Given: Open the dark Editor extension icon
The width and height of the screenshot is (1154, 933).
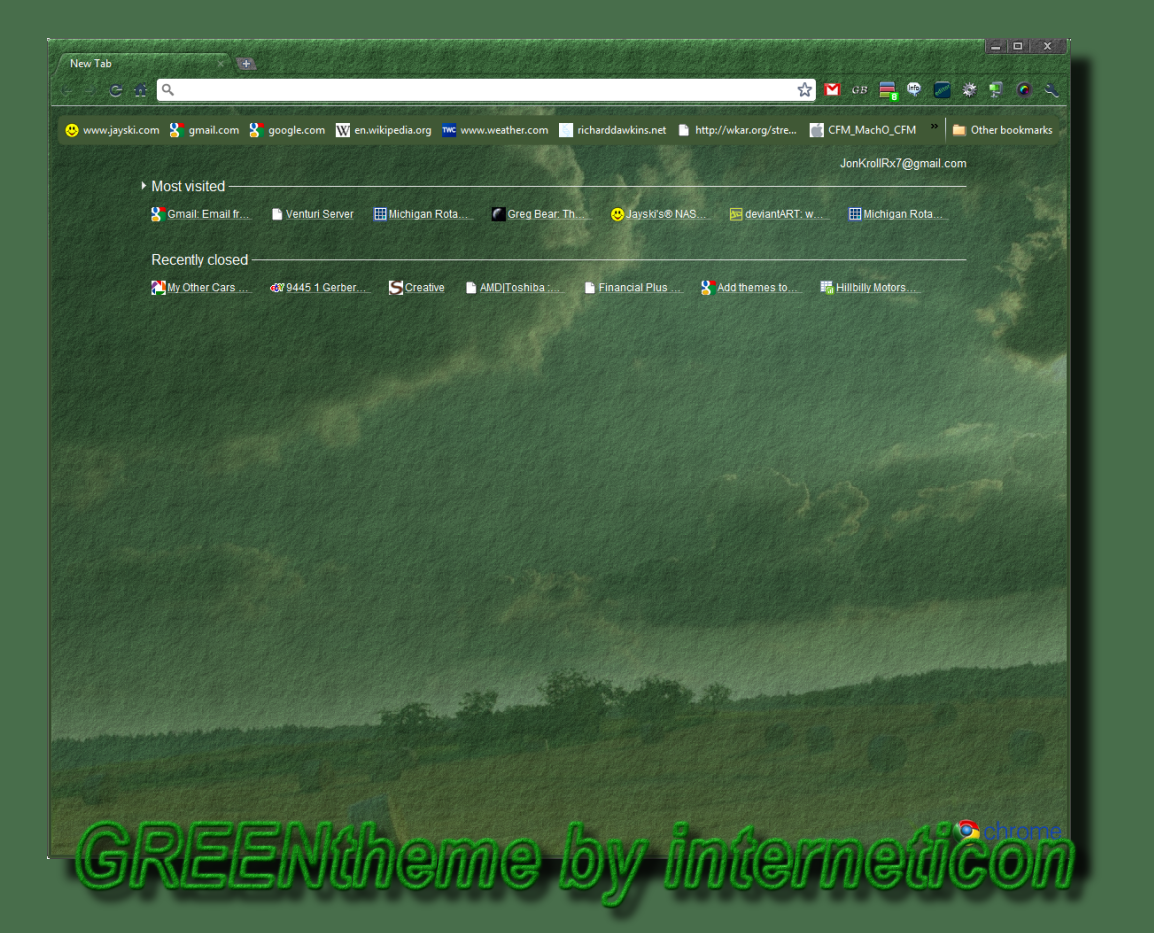Looking at the screenshot, I should (x=942, y=89).
